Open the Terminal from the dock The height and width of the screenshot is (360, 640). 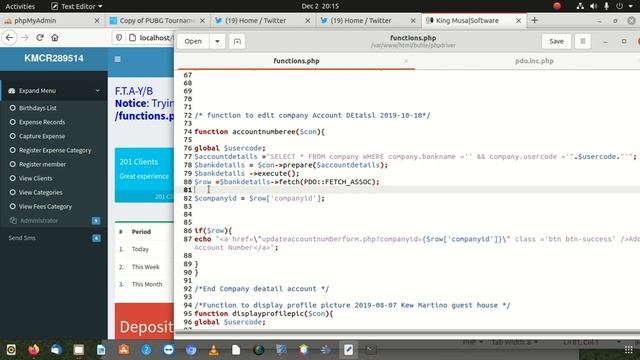371,350
